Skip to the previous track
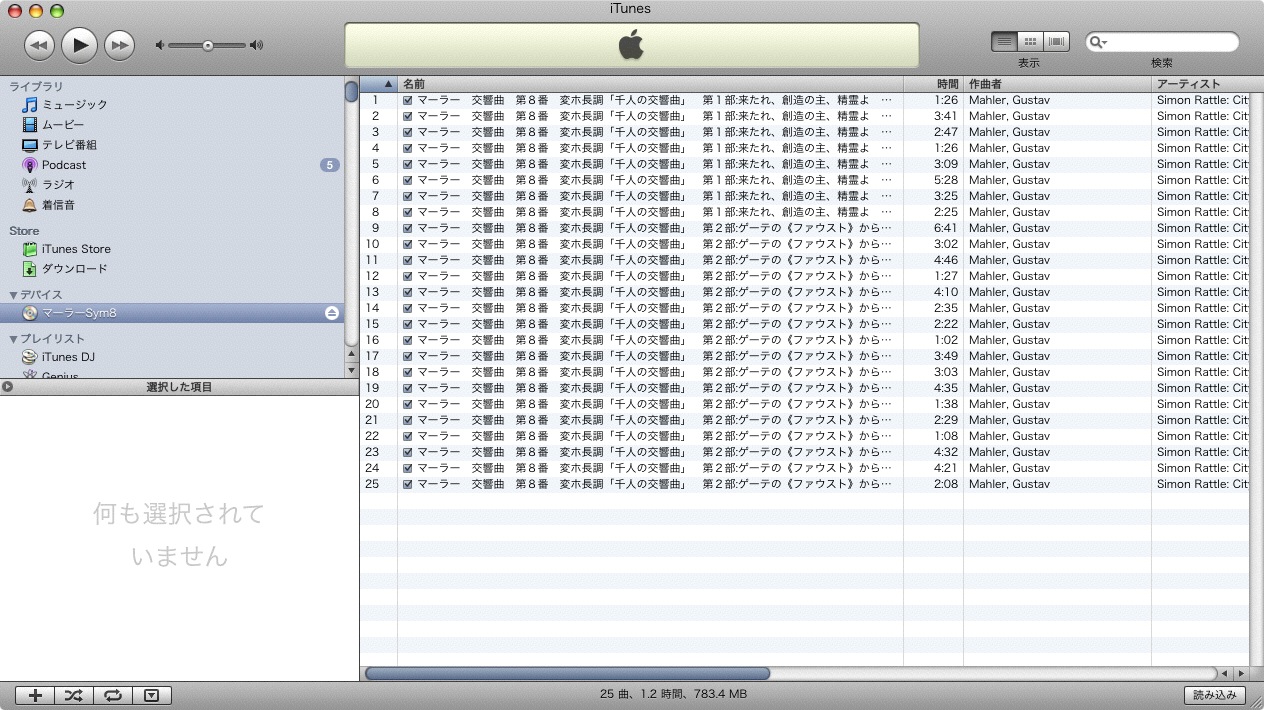Screen dimensions: 1264x710 coord(39,44)
